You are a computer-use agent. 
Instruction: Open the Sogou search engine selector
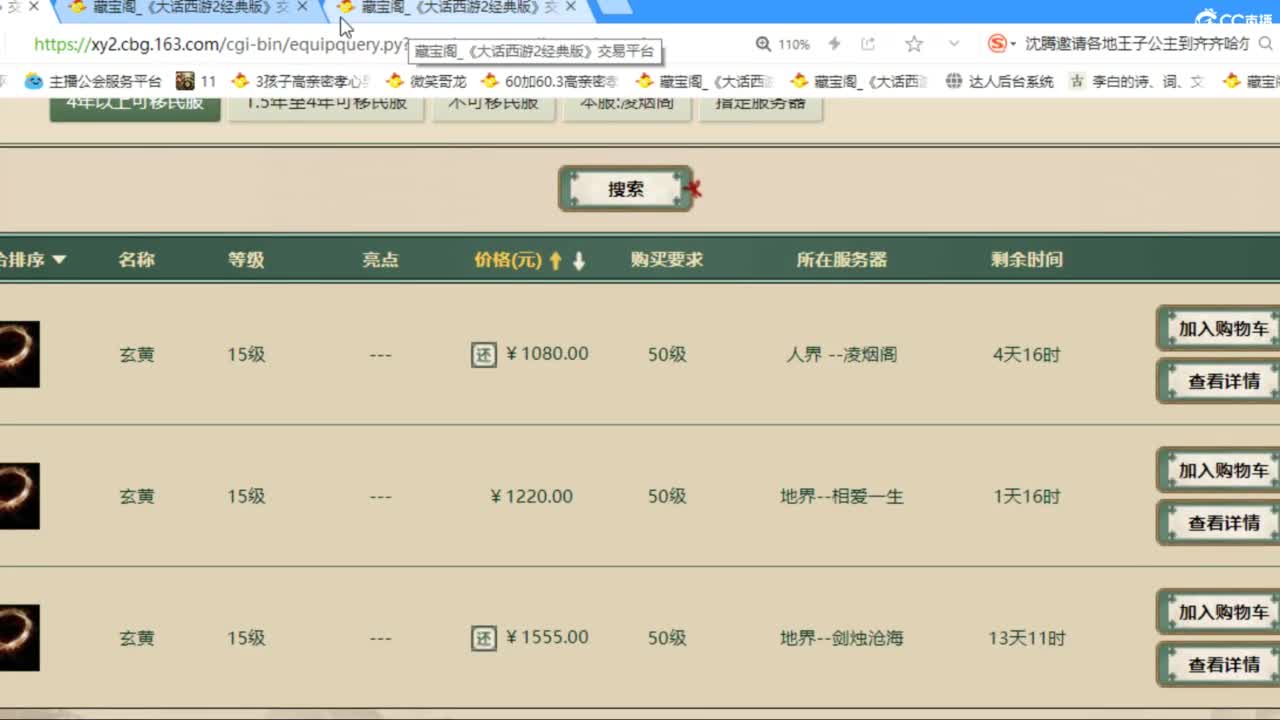point(1001,44)
